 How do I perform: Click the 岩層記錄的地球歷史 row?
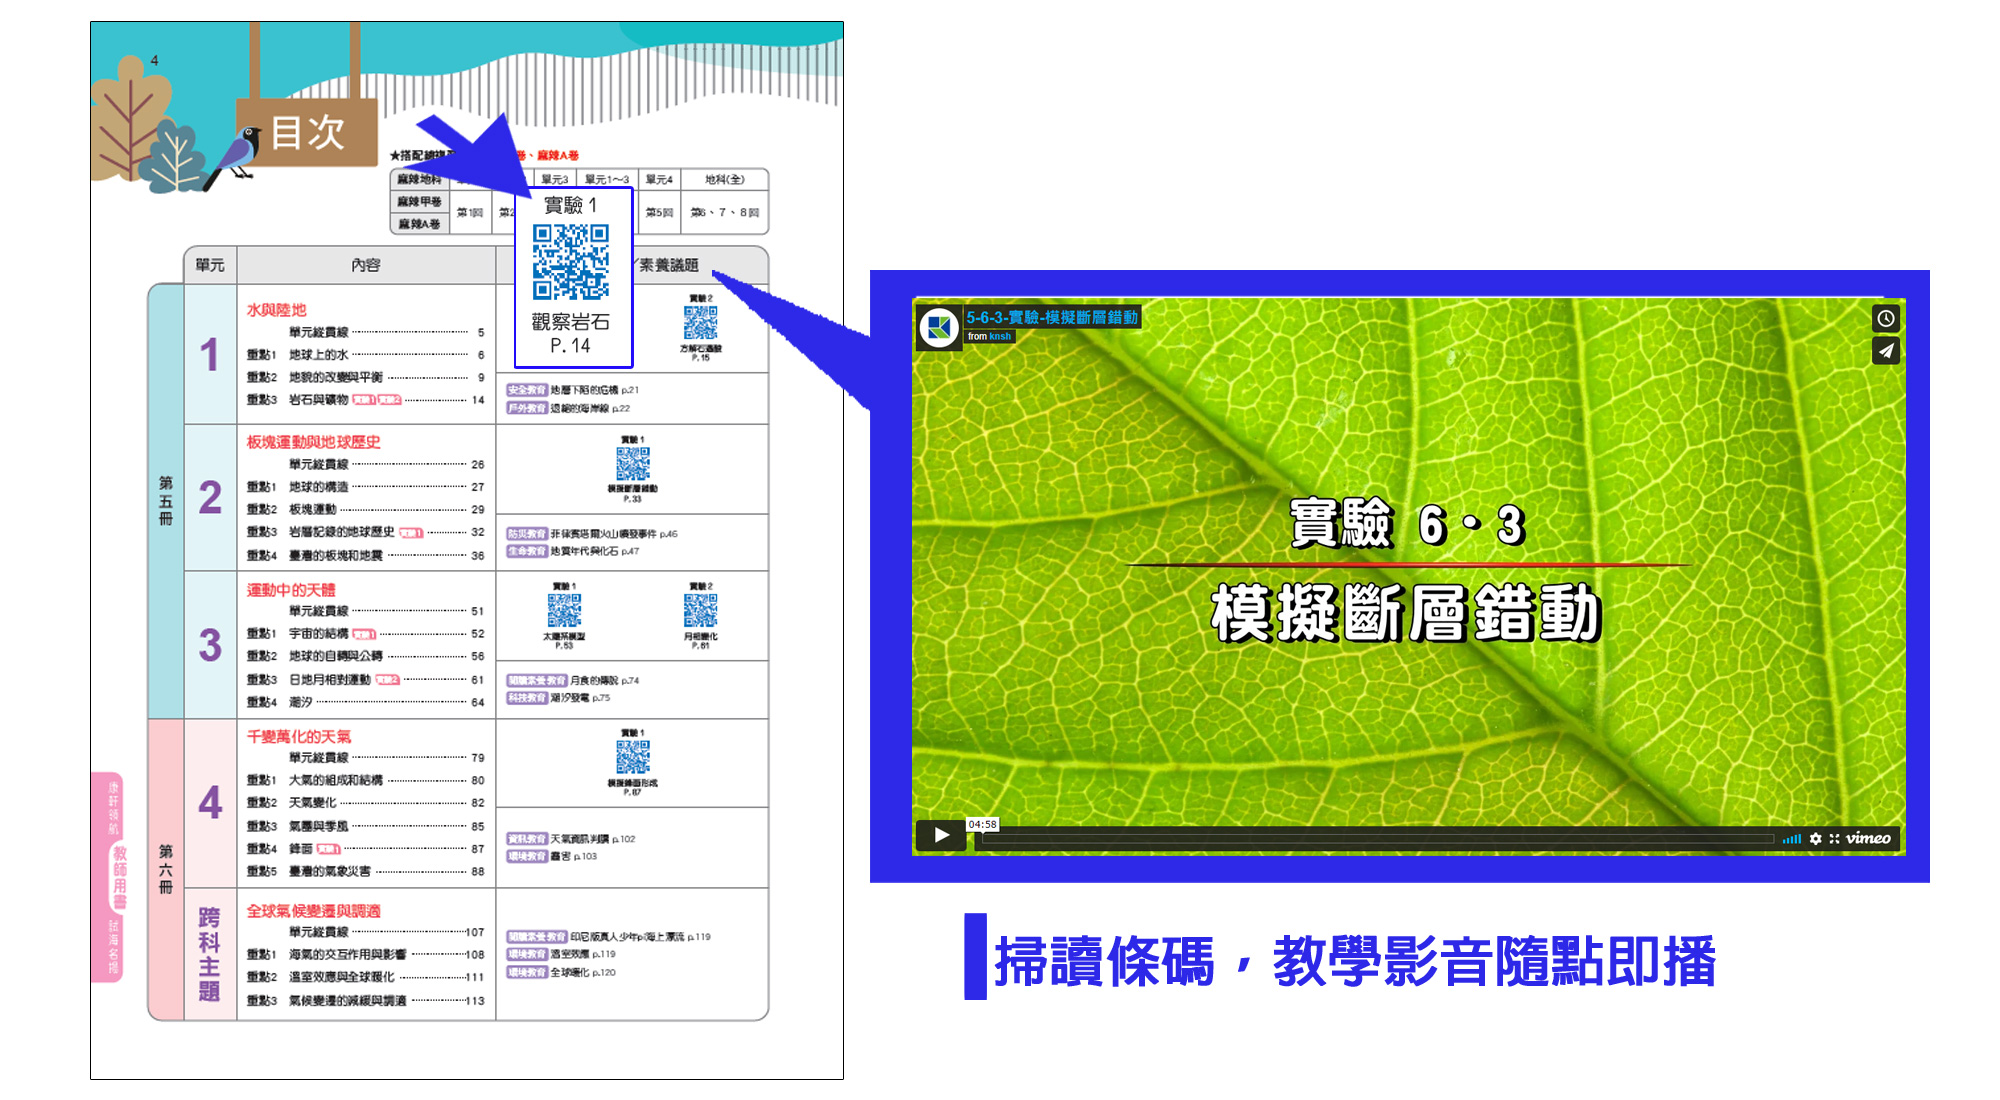pyautogui.click(x=366, y=532)
